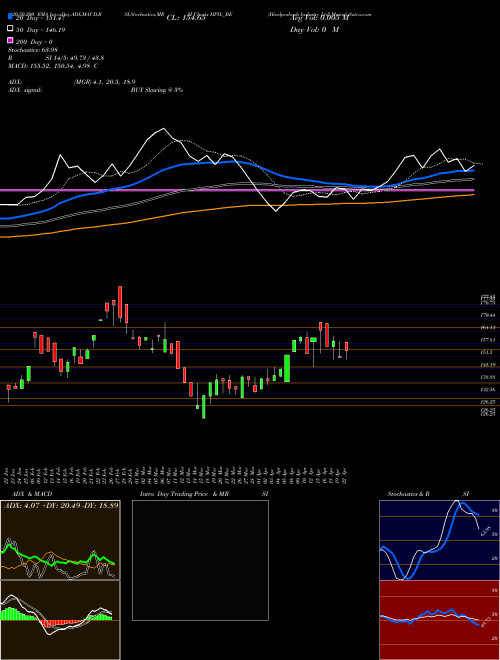This screenshot has height=660, width=500.
Task: Click the blue Stochastics chart panel
Action: (x=439, y=540)
